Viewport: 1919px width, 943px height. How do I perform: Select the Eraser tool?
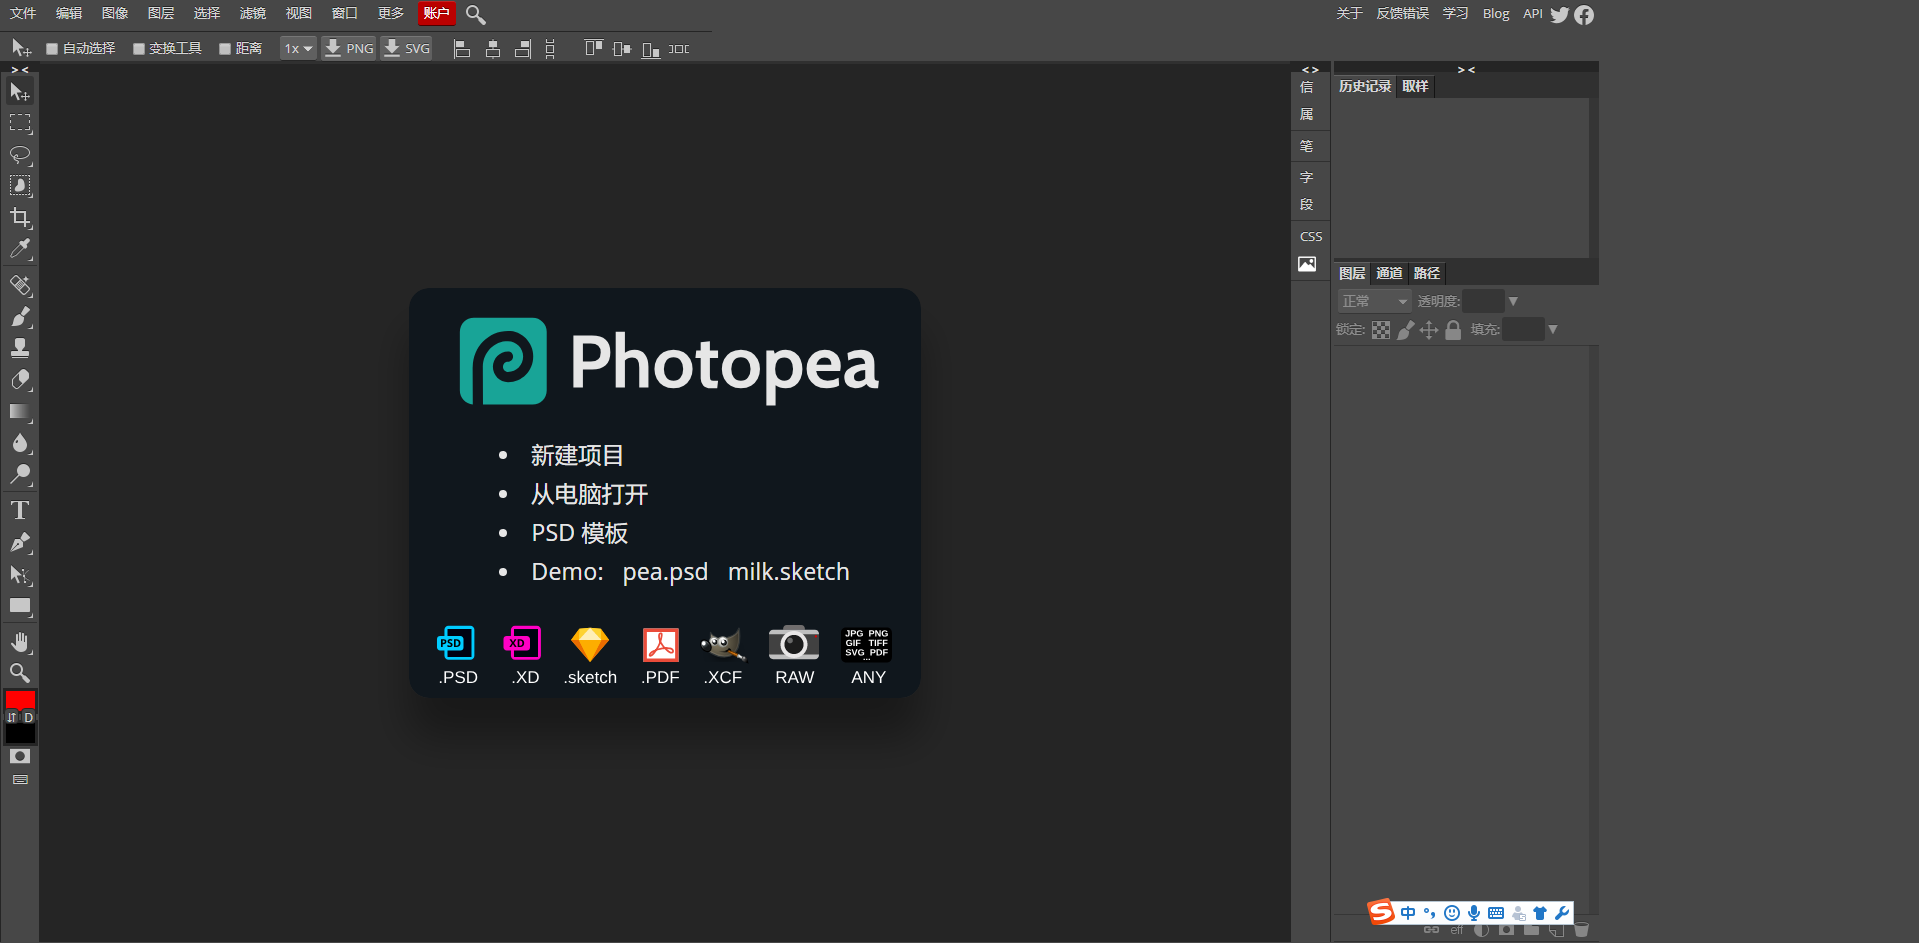(x=20, y=380)
